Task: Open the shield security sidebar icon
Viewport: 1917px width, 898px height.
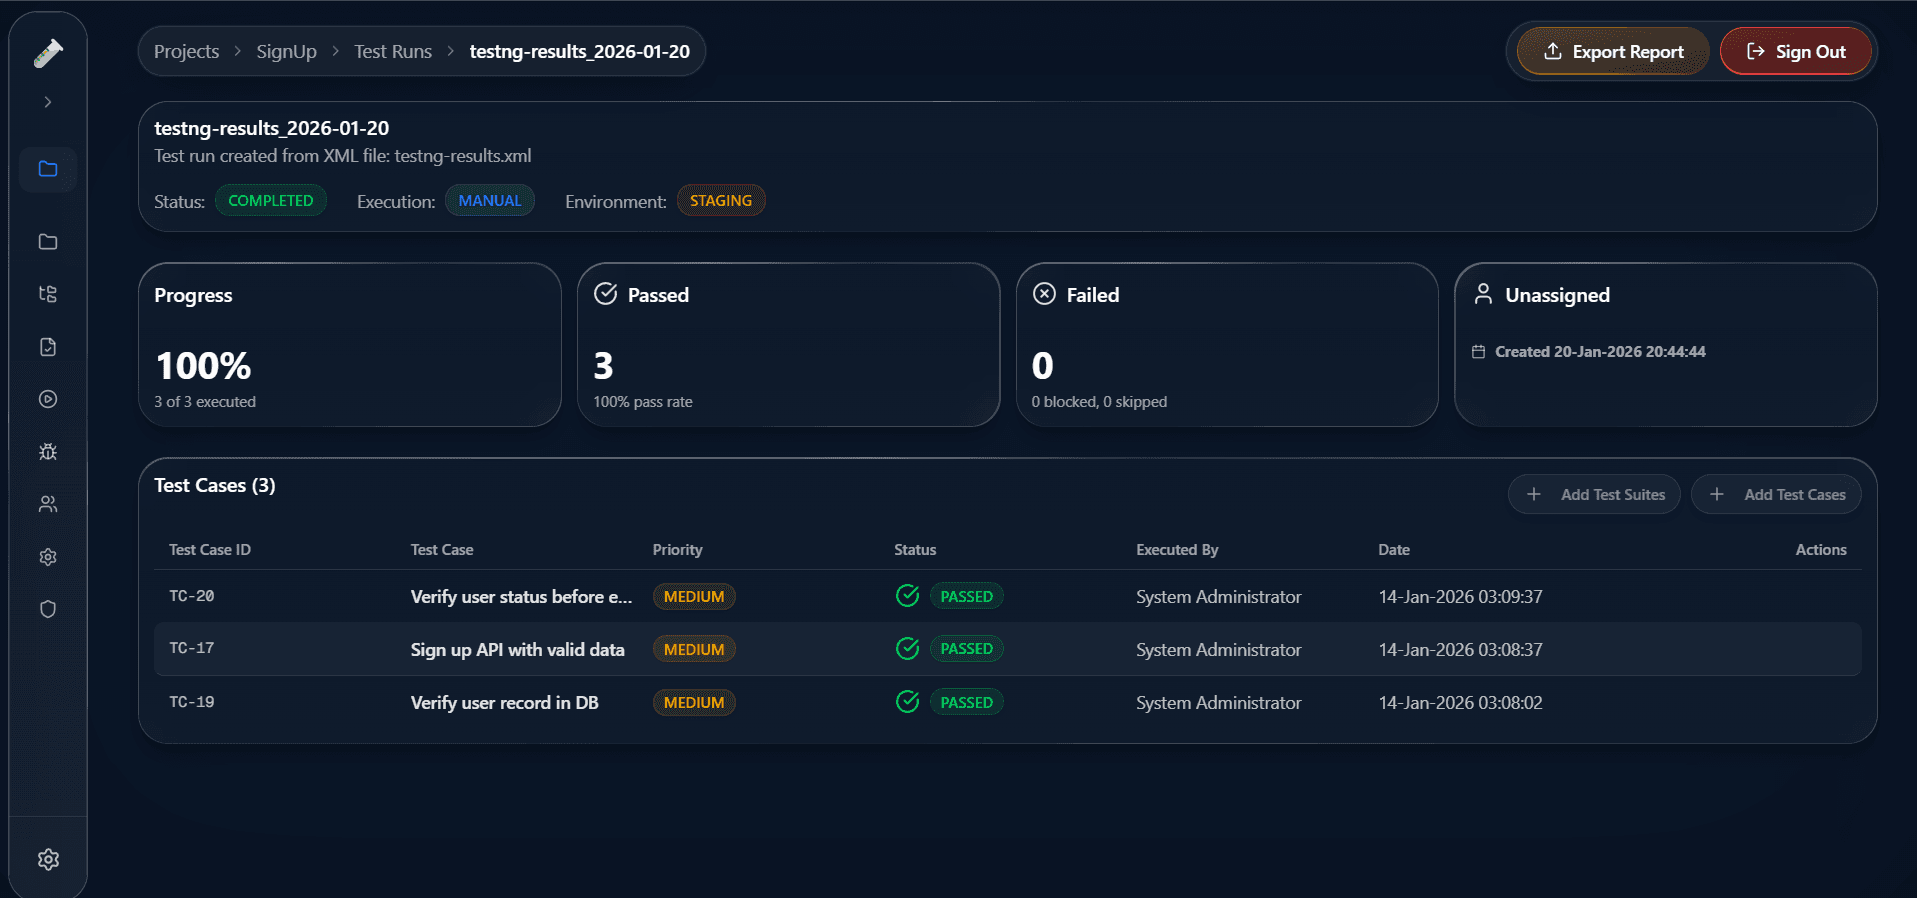Action: [x=48, y=609]
